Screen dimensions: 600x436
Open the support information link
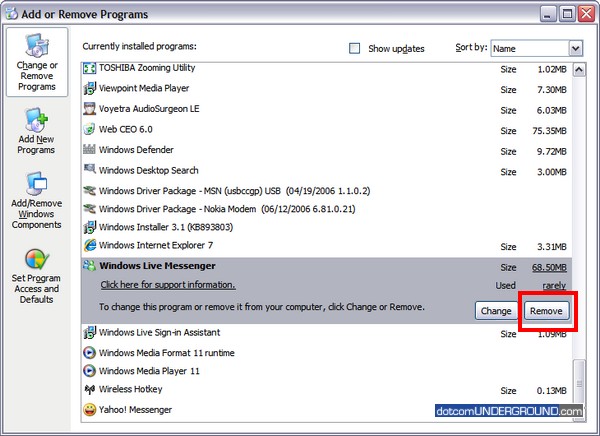168,285
